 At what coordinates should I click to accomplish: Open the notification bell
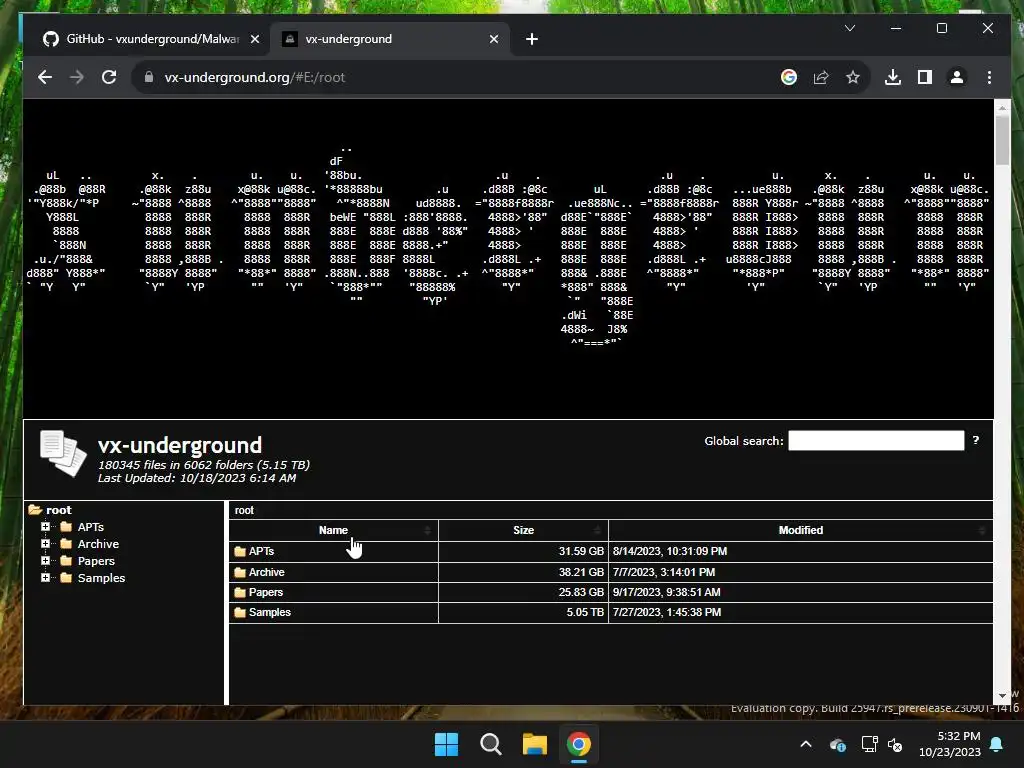pyautogui.click(x=997, y=744)
